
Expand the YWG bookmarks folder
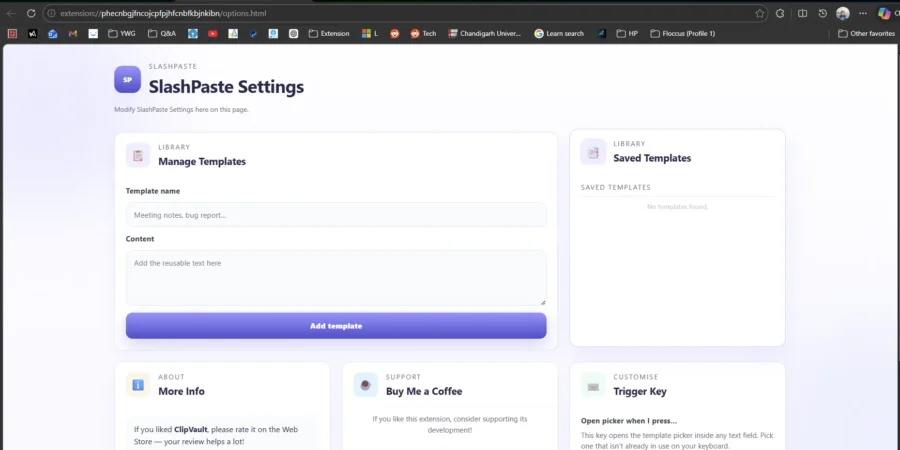(x=122, y=34)
